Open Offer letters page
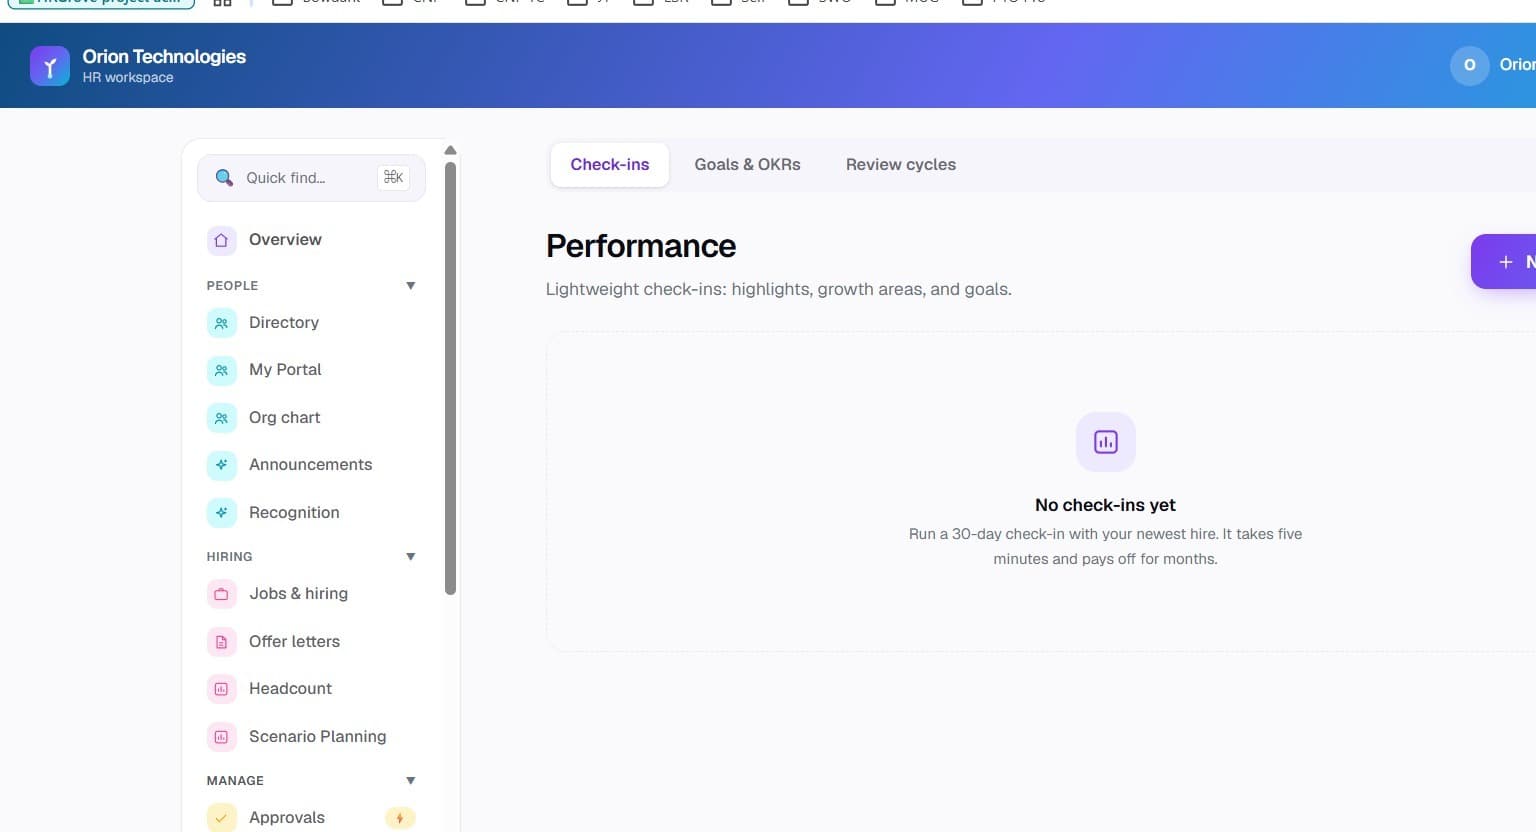 312,642
